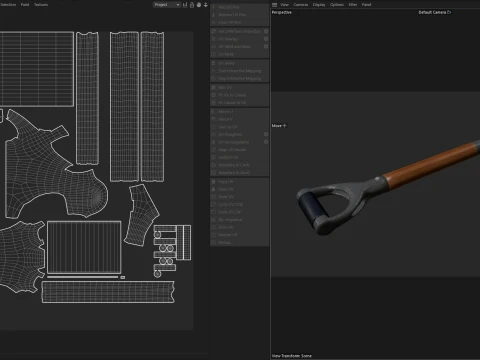Viewport: 480px width, 360px height.
Task: Select the Paste UV command
Action: 240,189
